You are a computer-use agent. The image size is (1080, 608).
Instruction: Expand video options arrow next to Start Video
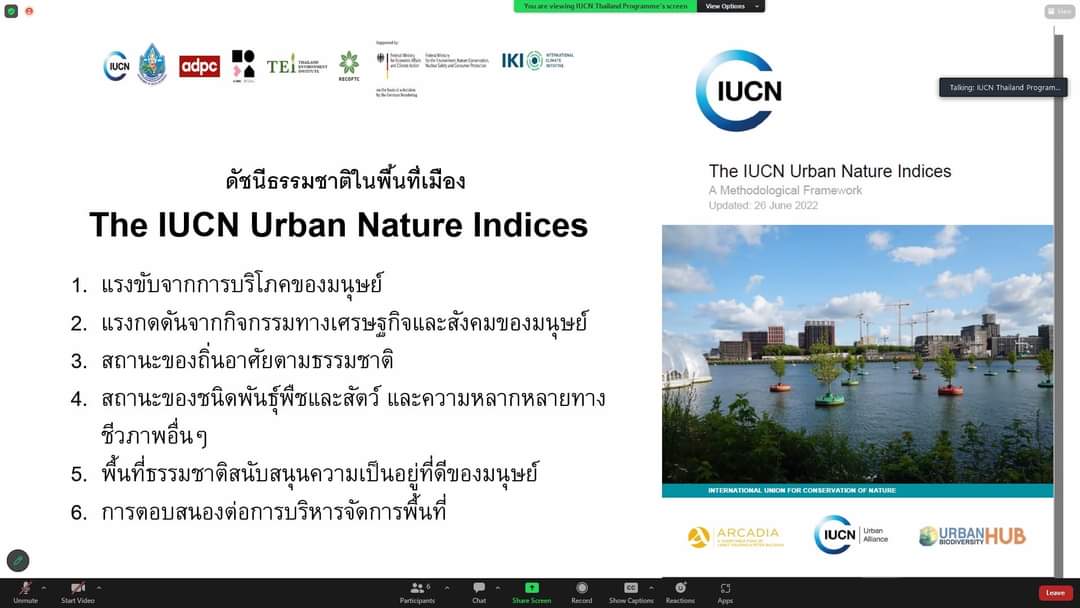pos(99,588)
